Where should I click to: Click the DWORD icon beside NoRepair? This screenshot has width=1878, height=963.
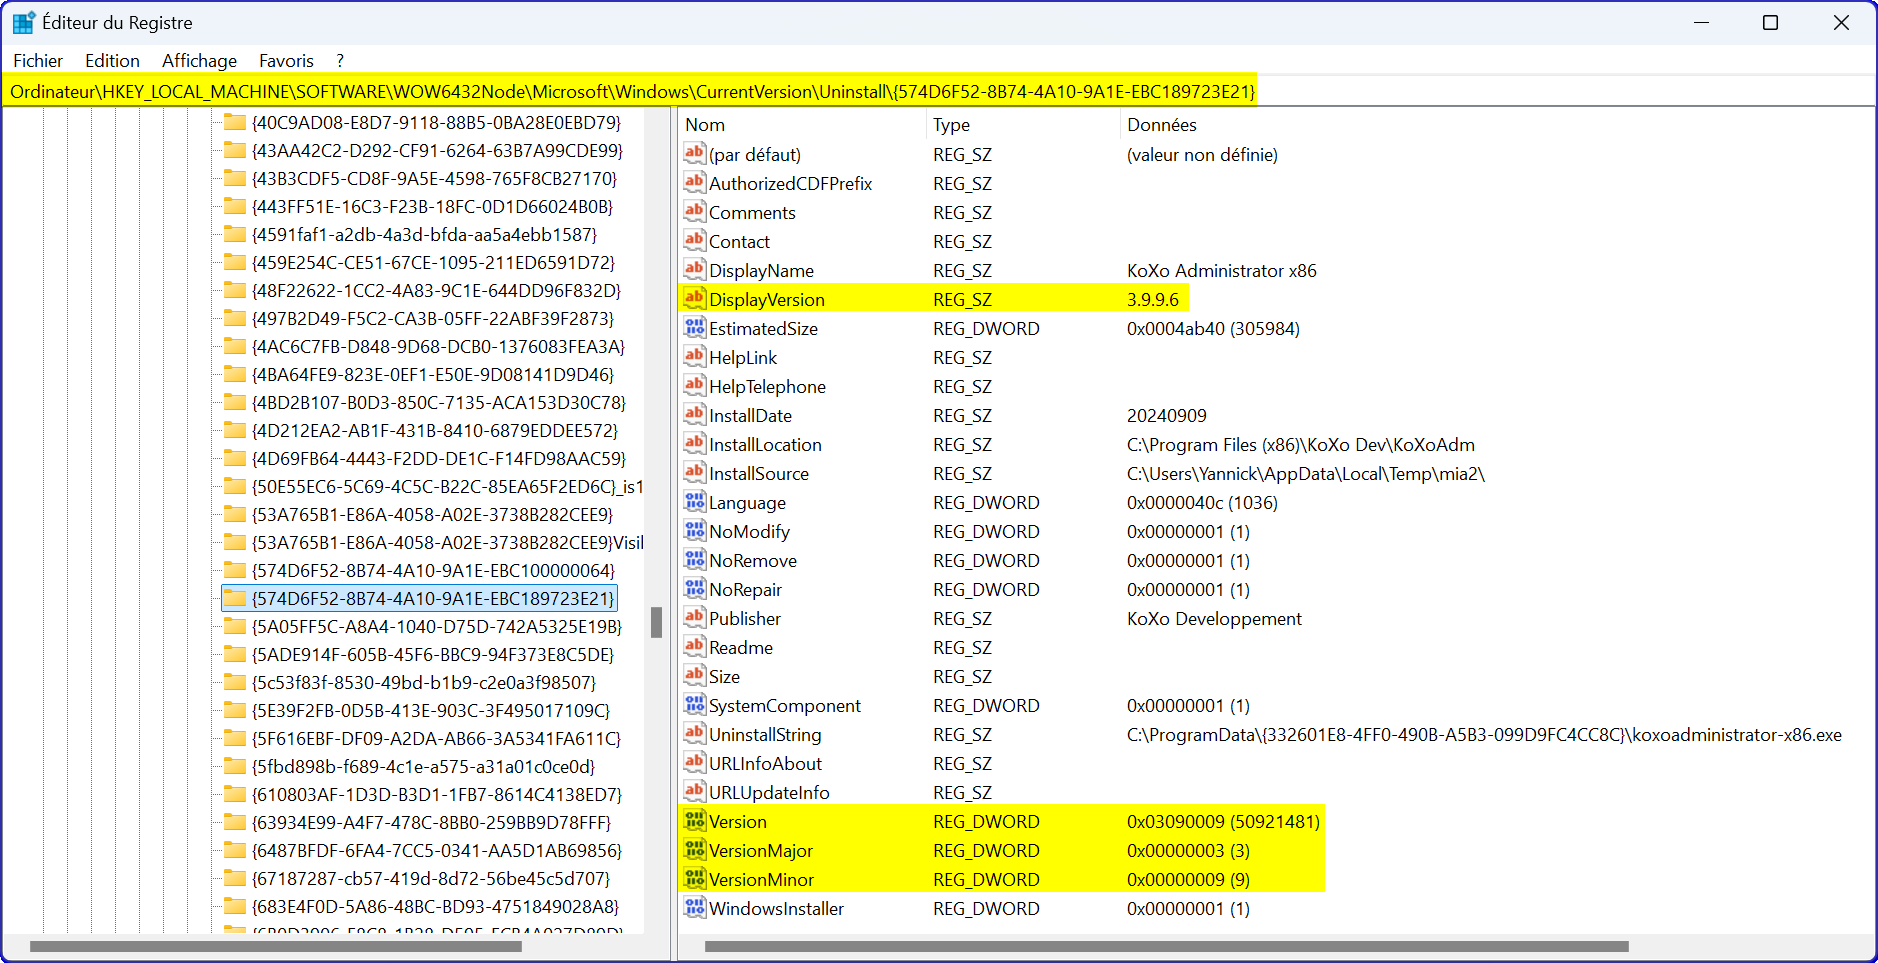click(695, 588)
